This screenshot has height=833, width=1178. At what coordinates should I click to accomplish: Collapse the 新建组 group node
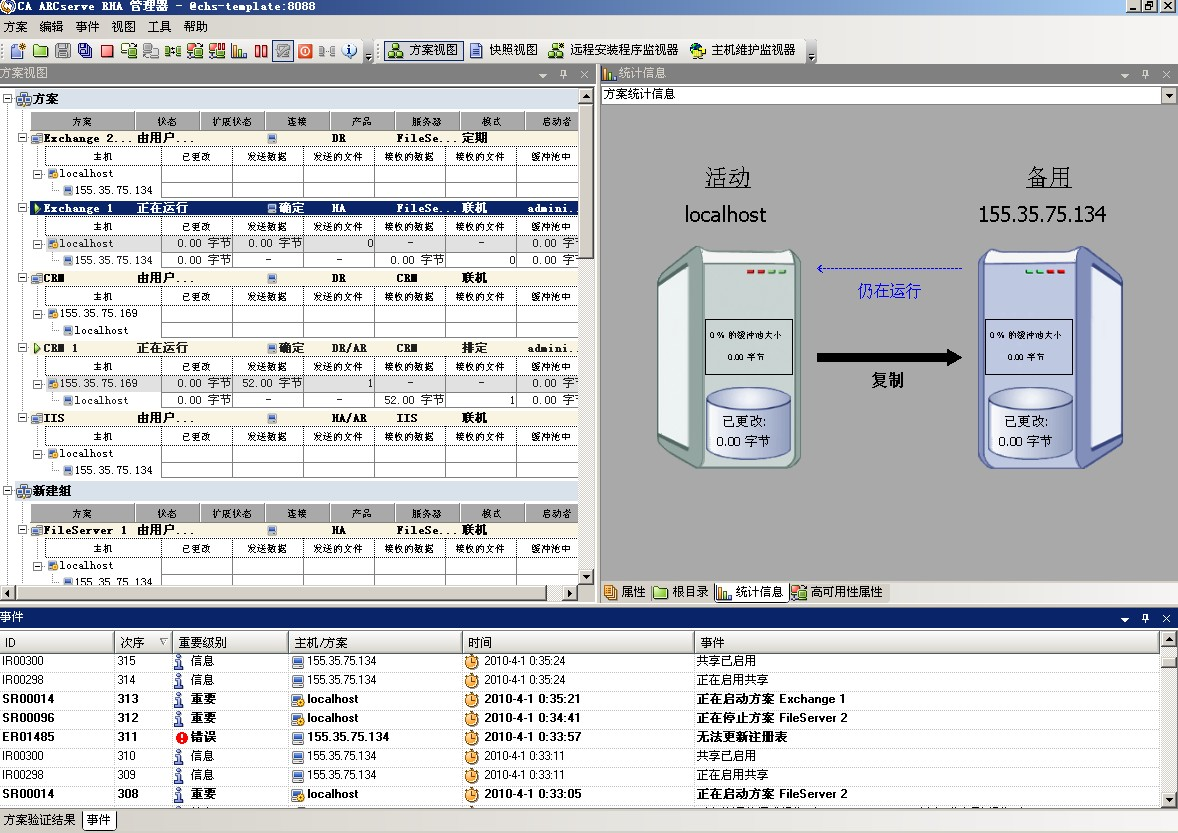[8, 491]
